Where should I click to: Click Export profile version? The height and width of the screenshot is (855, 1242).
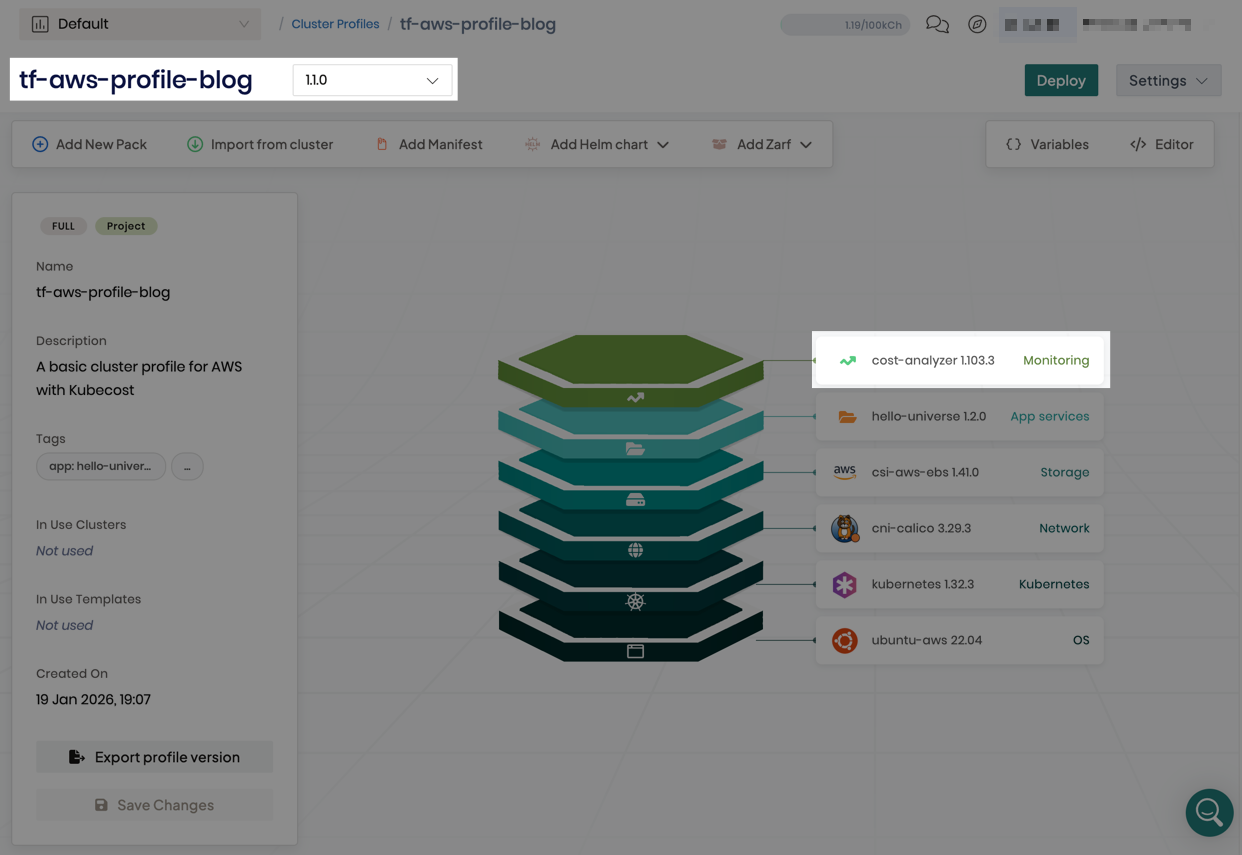[x=154, y=757]
